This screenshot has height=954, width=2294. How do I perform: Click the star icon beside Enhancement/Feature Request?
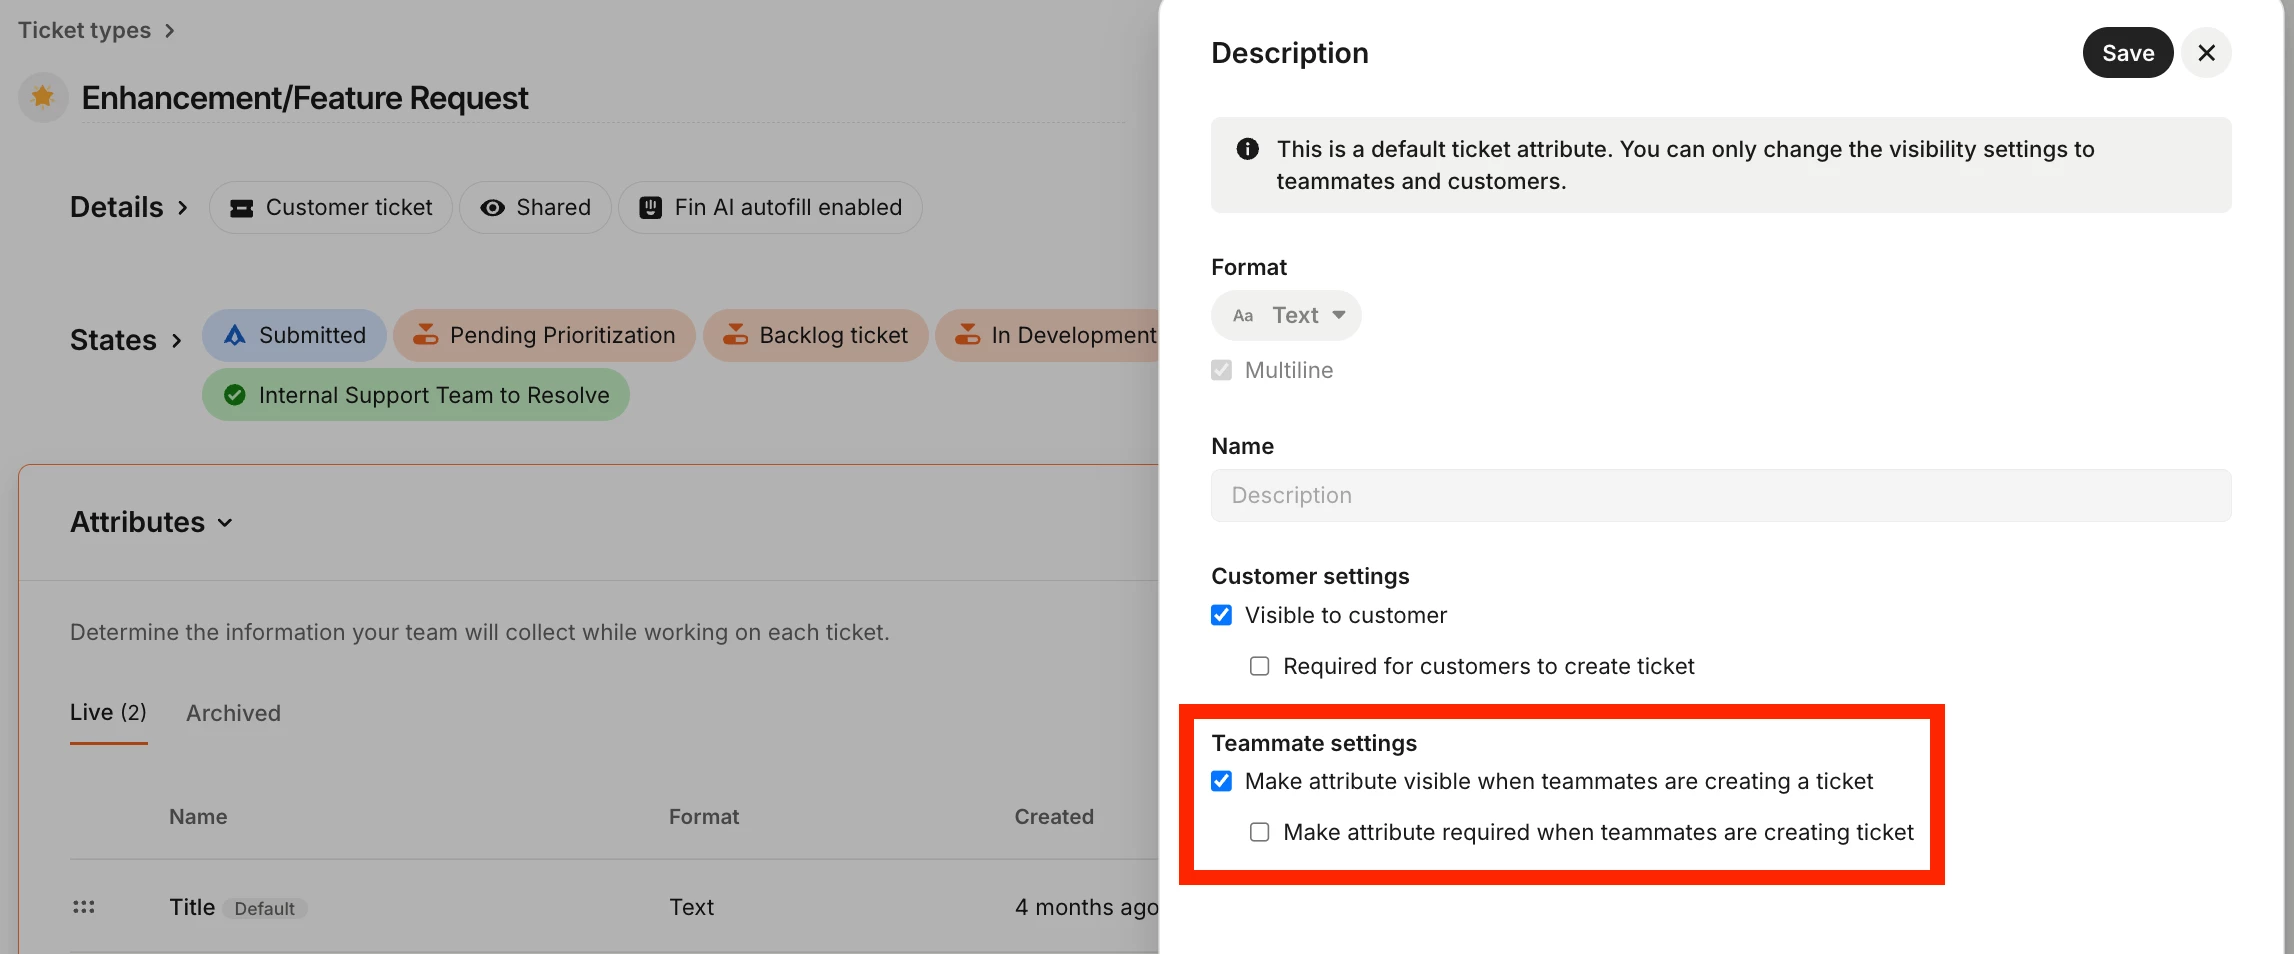tap(43, 97)
